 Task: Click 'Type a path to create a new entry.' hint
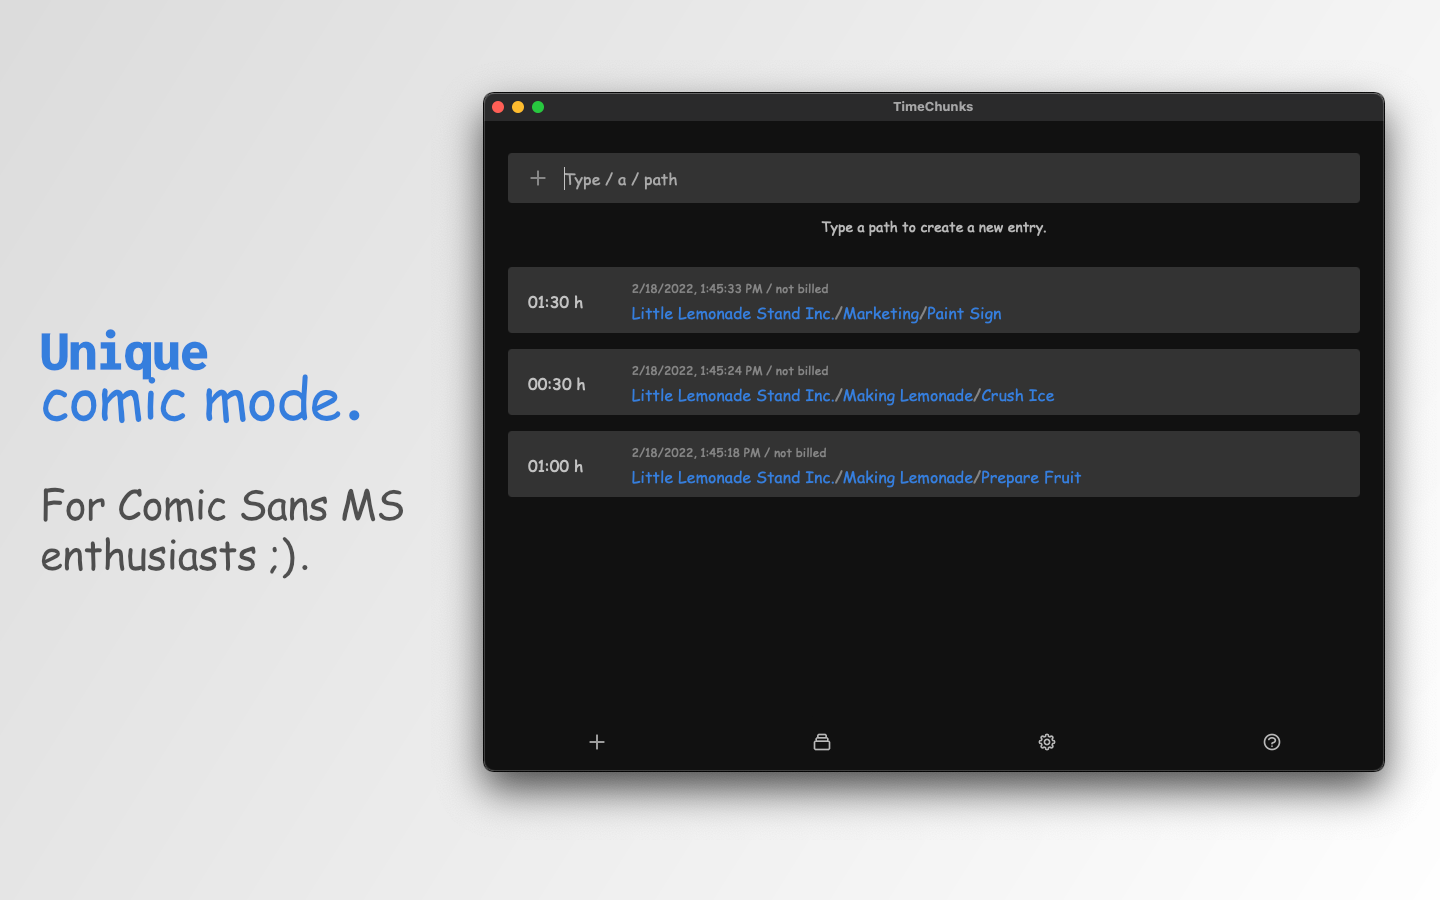coord(934,228)
